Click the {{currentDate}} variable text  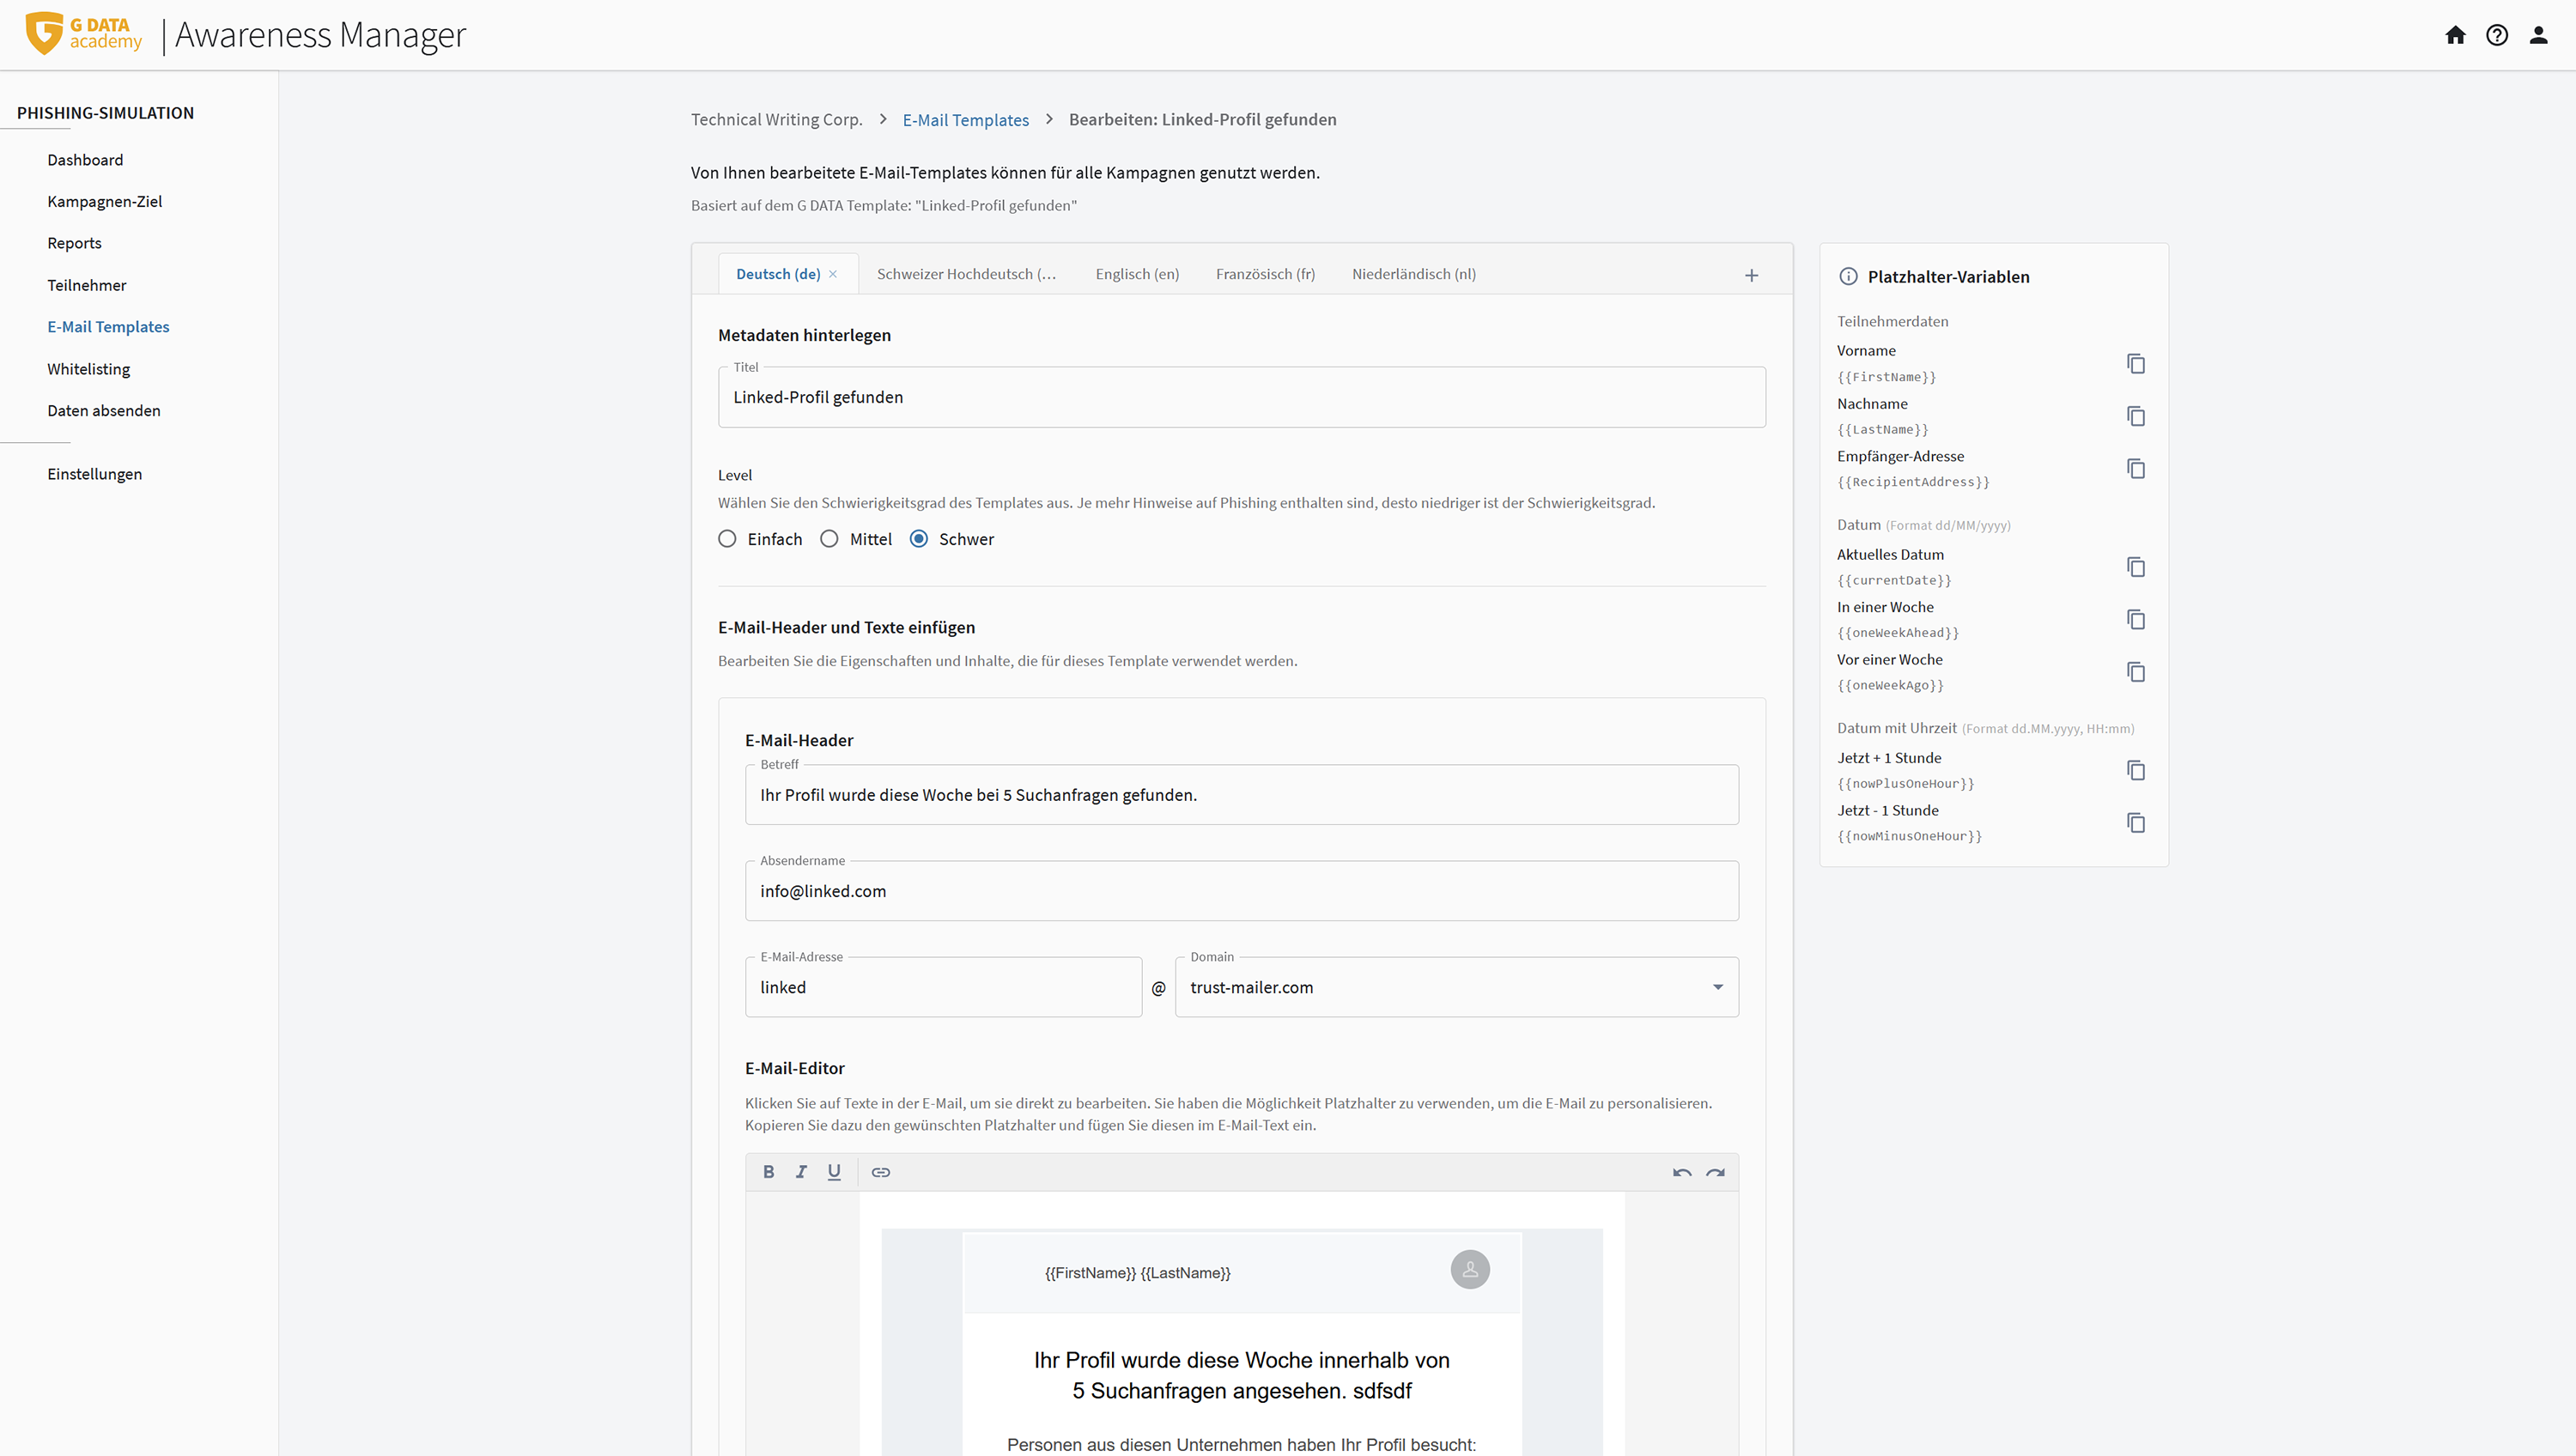[x=1894, y=580]
